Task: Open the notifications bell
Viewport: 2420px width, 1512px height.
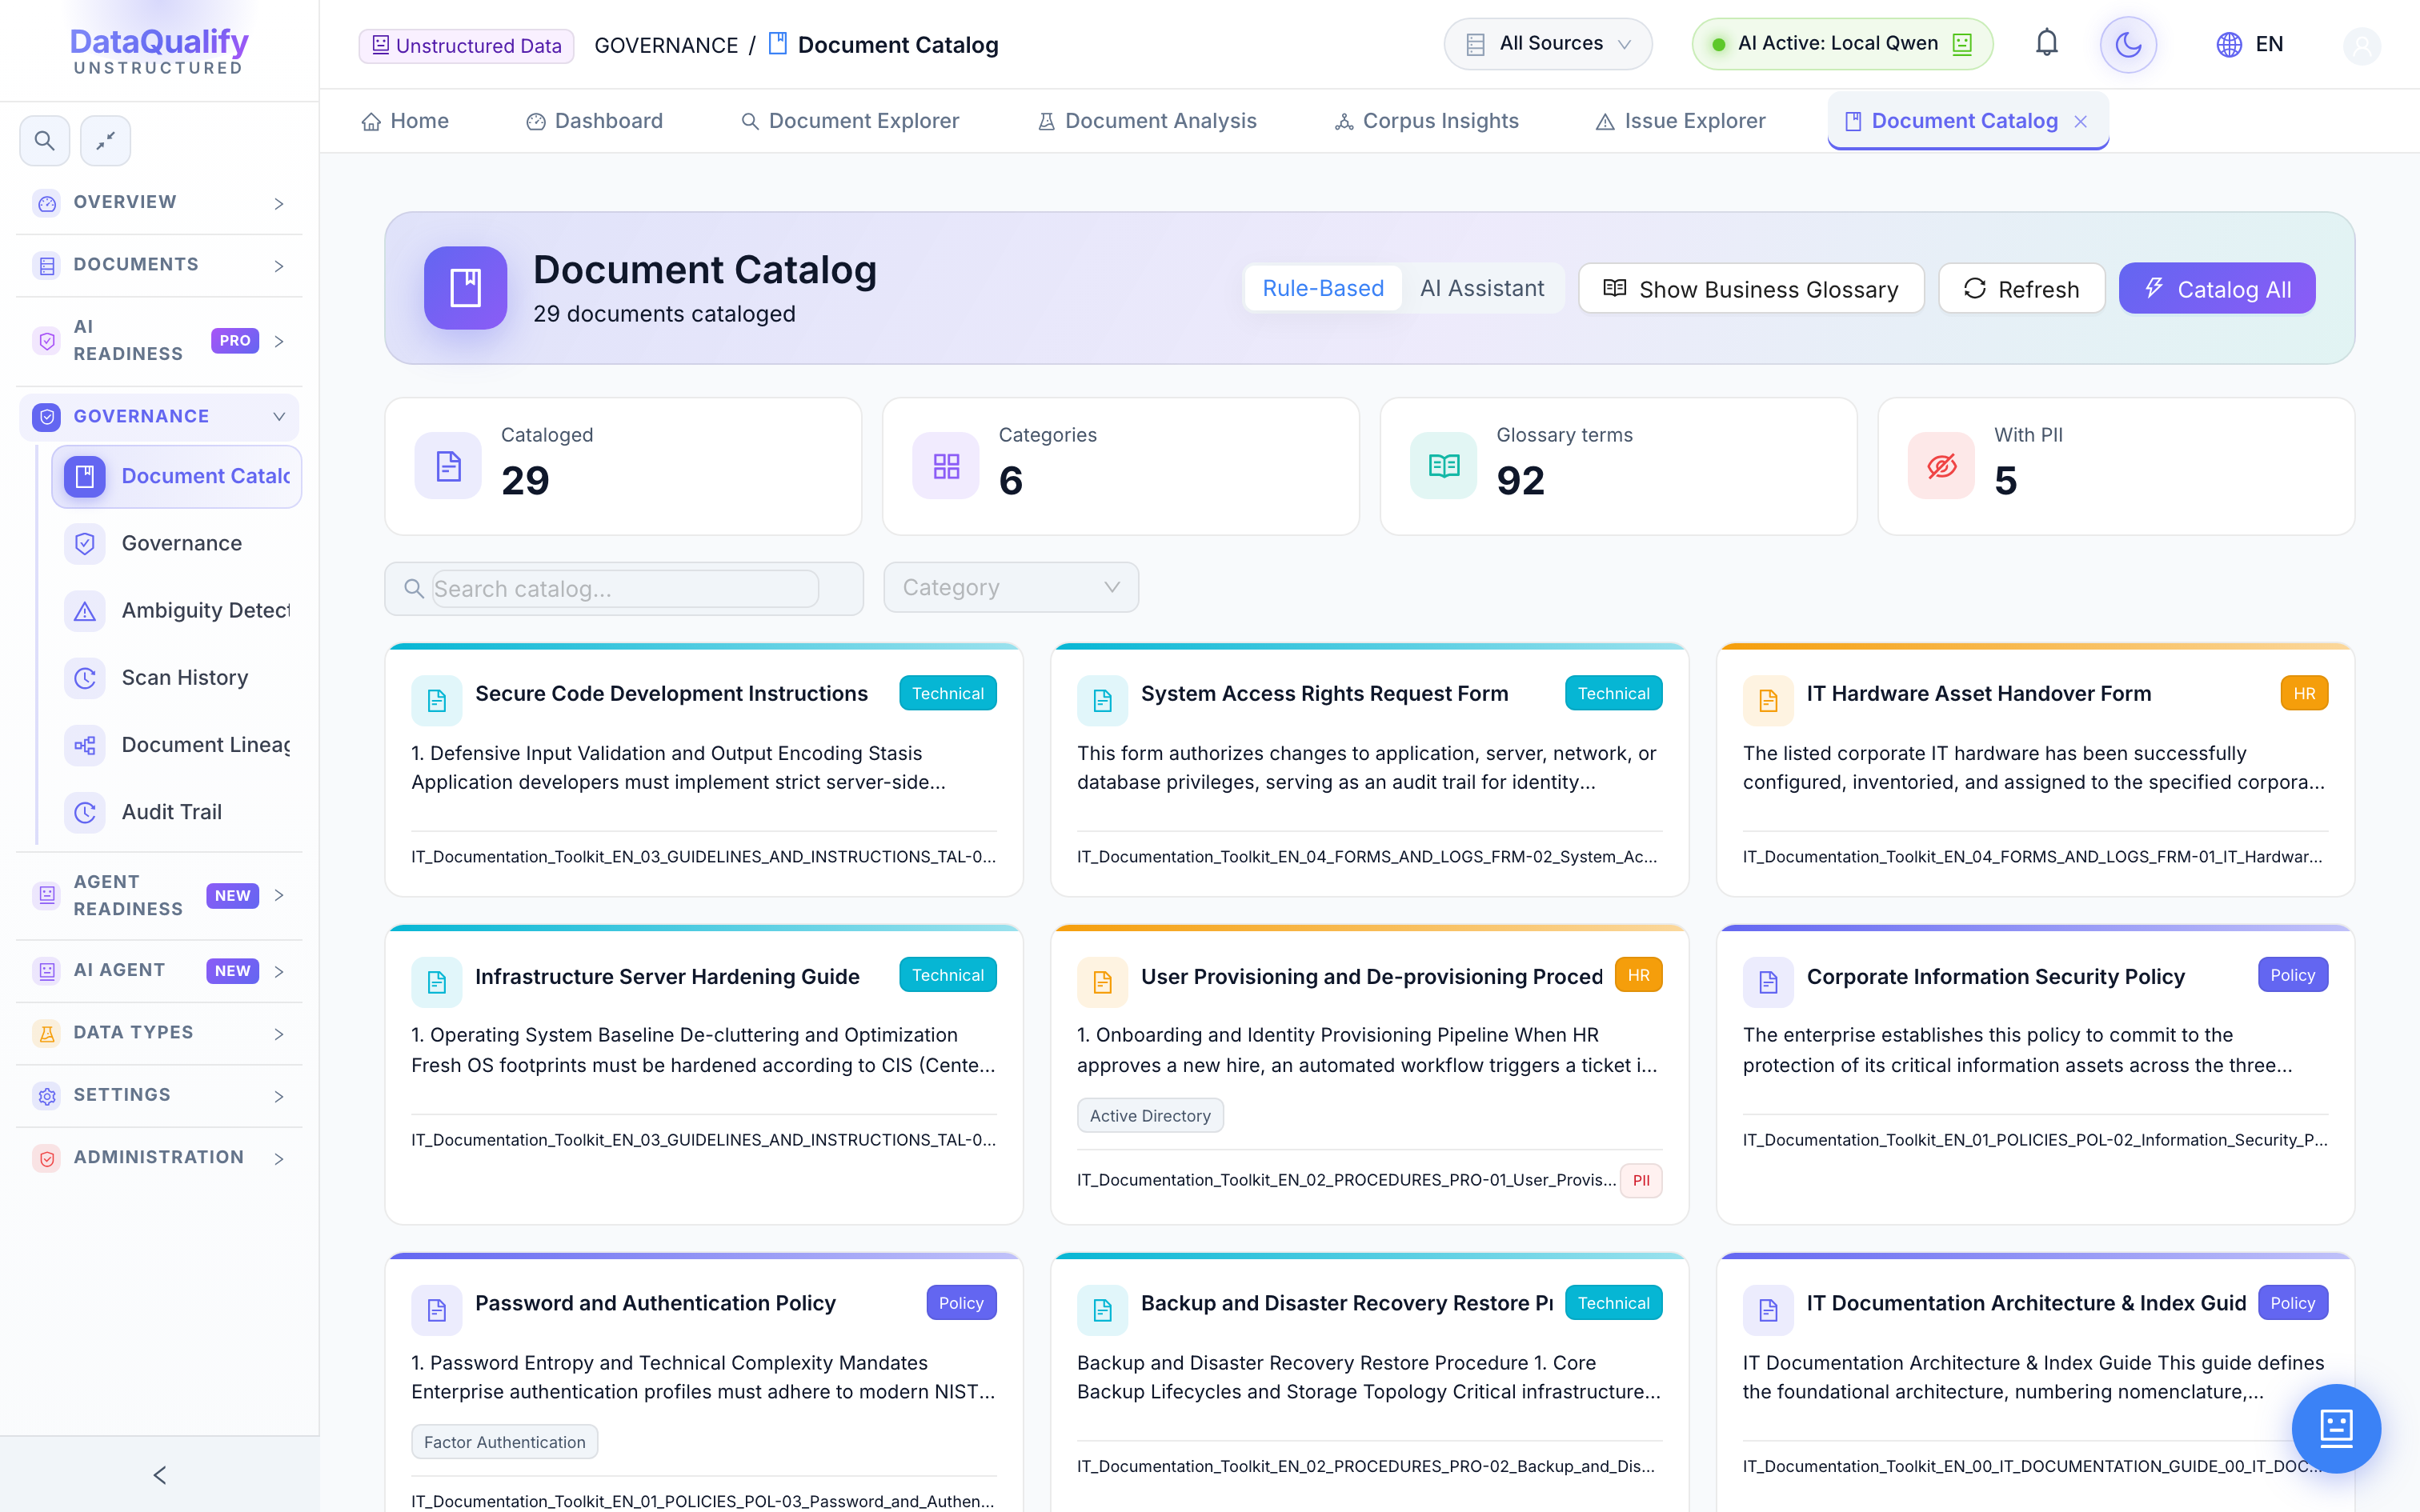Action: [2046, 44]
